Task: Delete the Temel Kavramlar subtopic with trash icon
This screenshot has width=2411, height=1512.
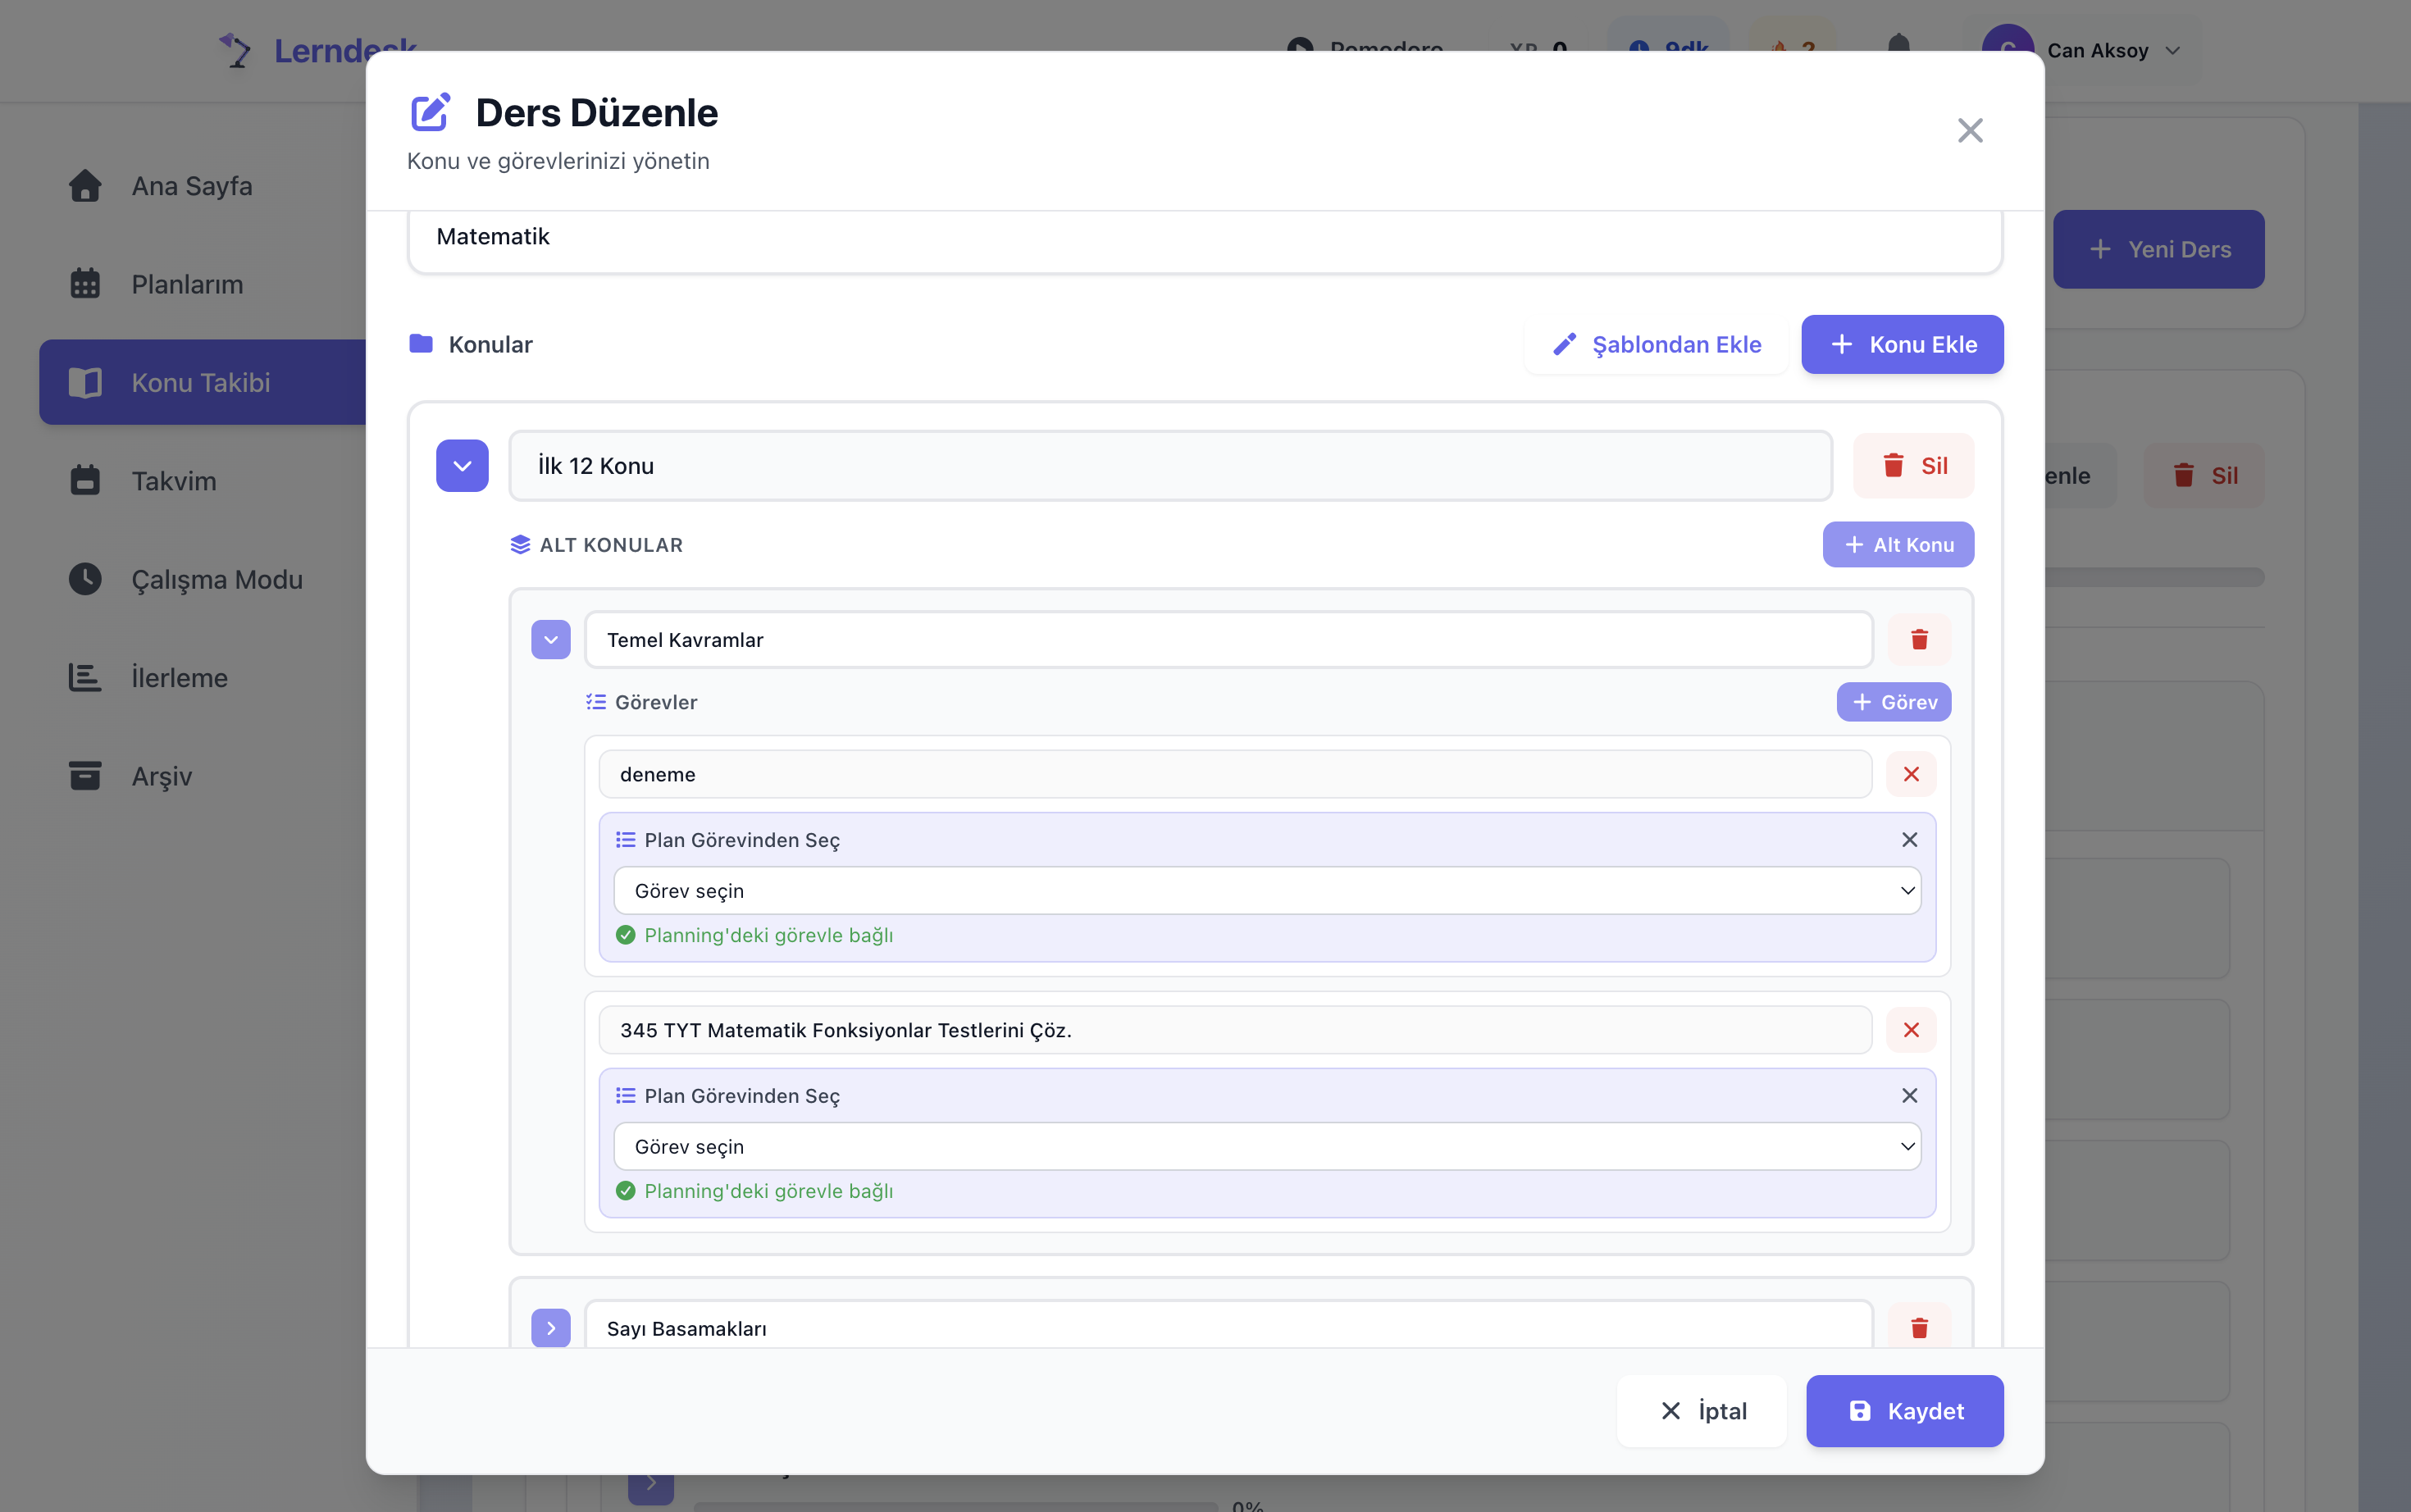Action: tap(1918, 640)
